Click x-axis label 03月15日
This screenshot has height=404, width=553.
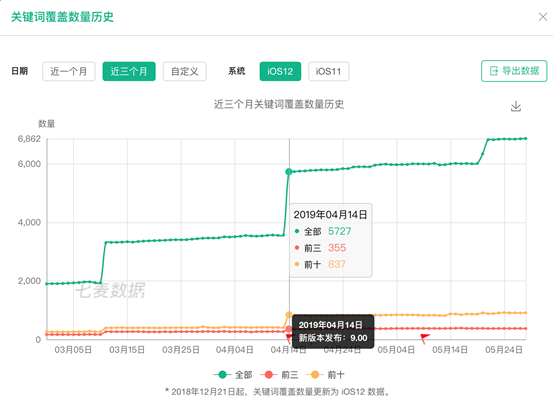(127, 350)
